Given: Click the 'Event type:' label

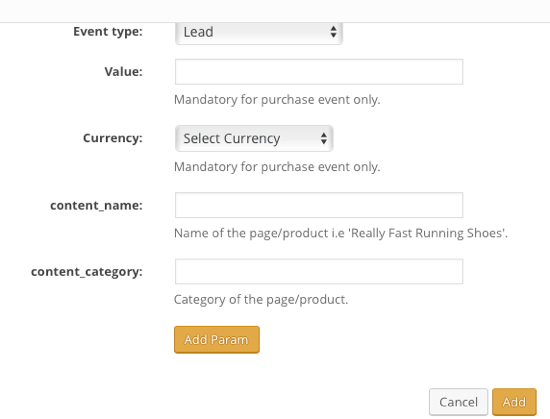Looking at the screenshot, I should [108, 32].
